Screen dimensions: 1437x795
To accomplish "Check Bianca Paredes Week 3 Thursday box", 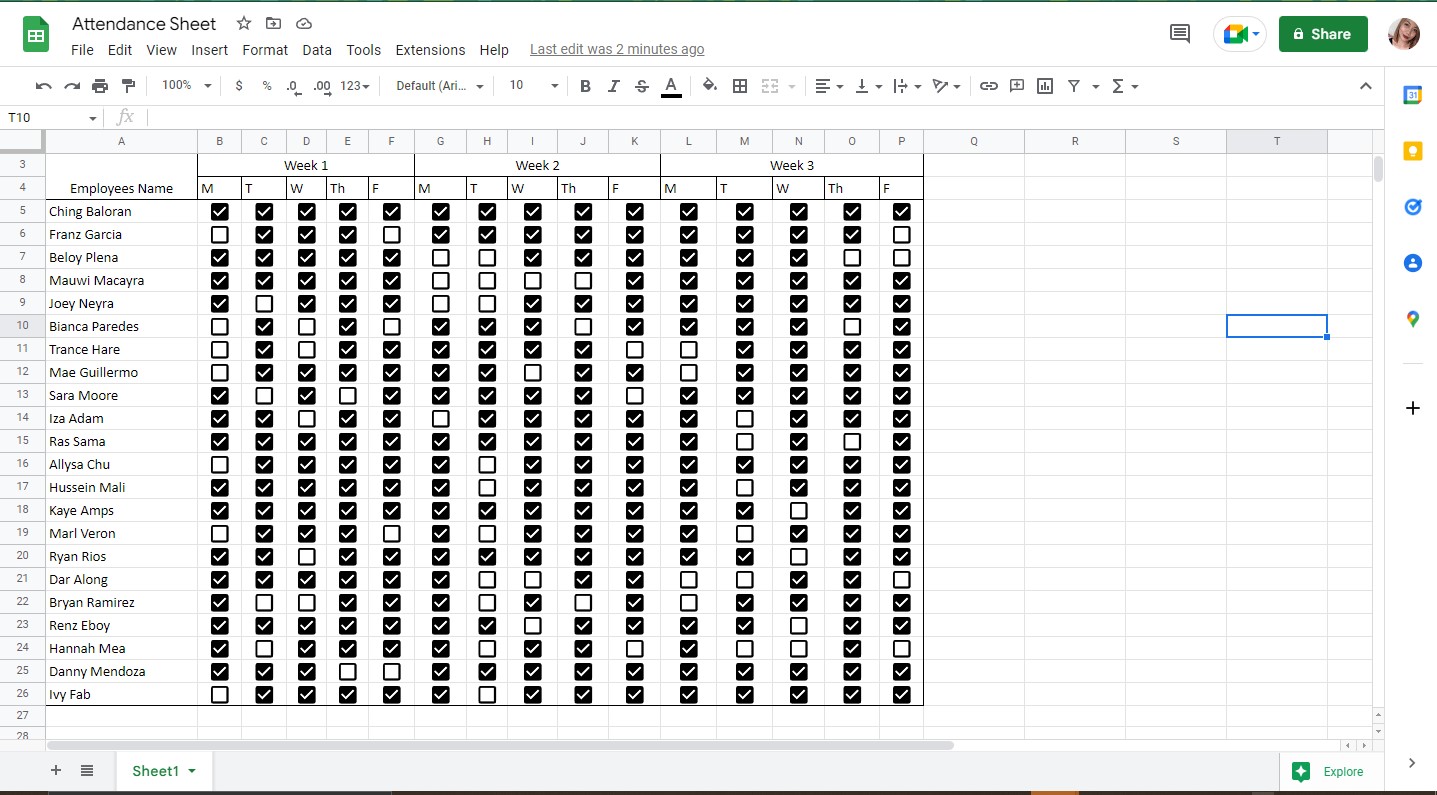I will (852, 327).
